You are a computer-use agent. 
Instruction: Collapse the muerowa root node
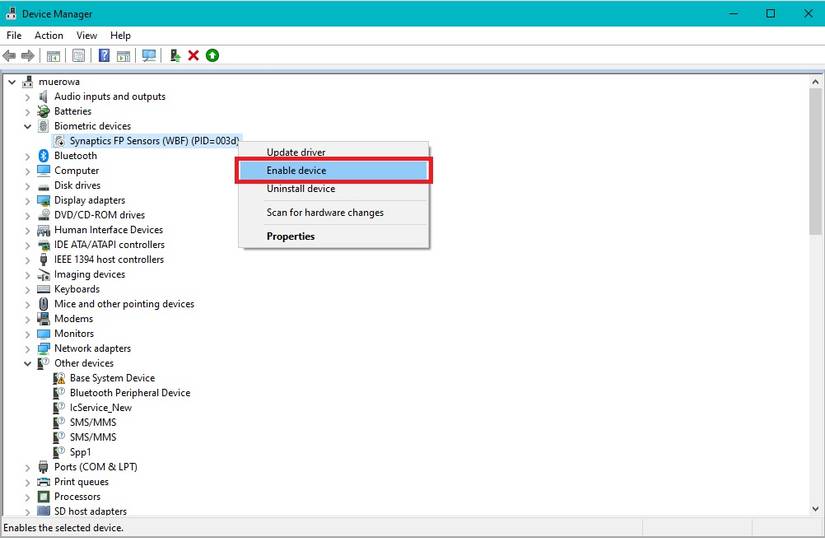(x=12, y=82)
